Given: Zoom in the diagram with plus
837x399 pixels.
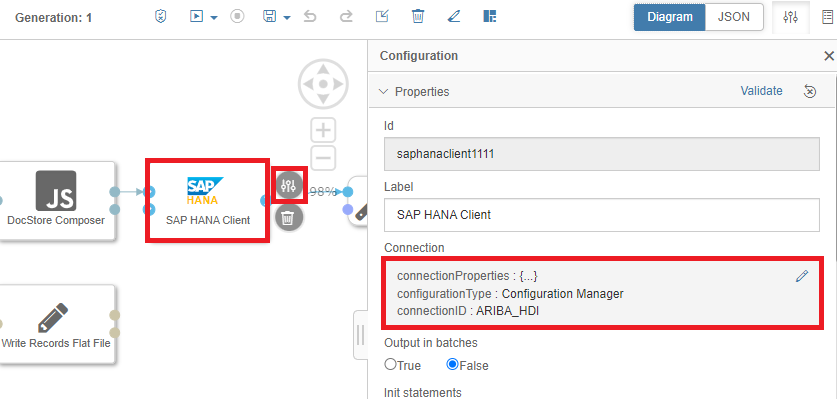Looking at the screenshot, I should 323,130.
